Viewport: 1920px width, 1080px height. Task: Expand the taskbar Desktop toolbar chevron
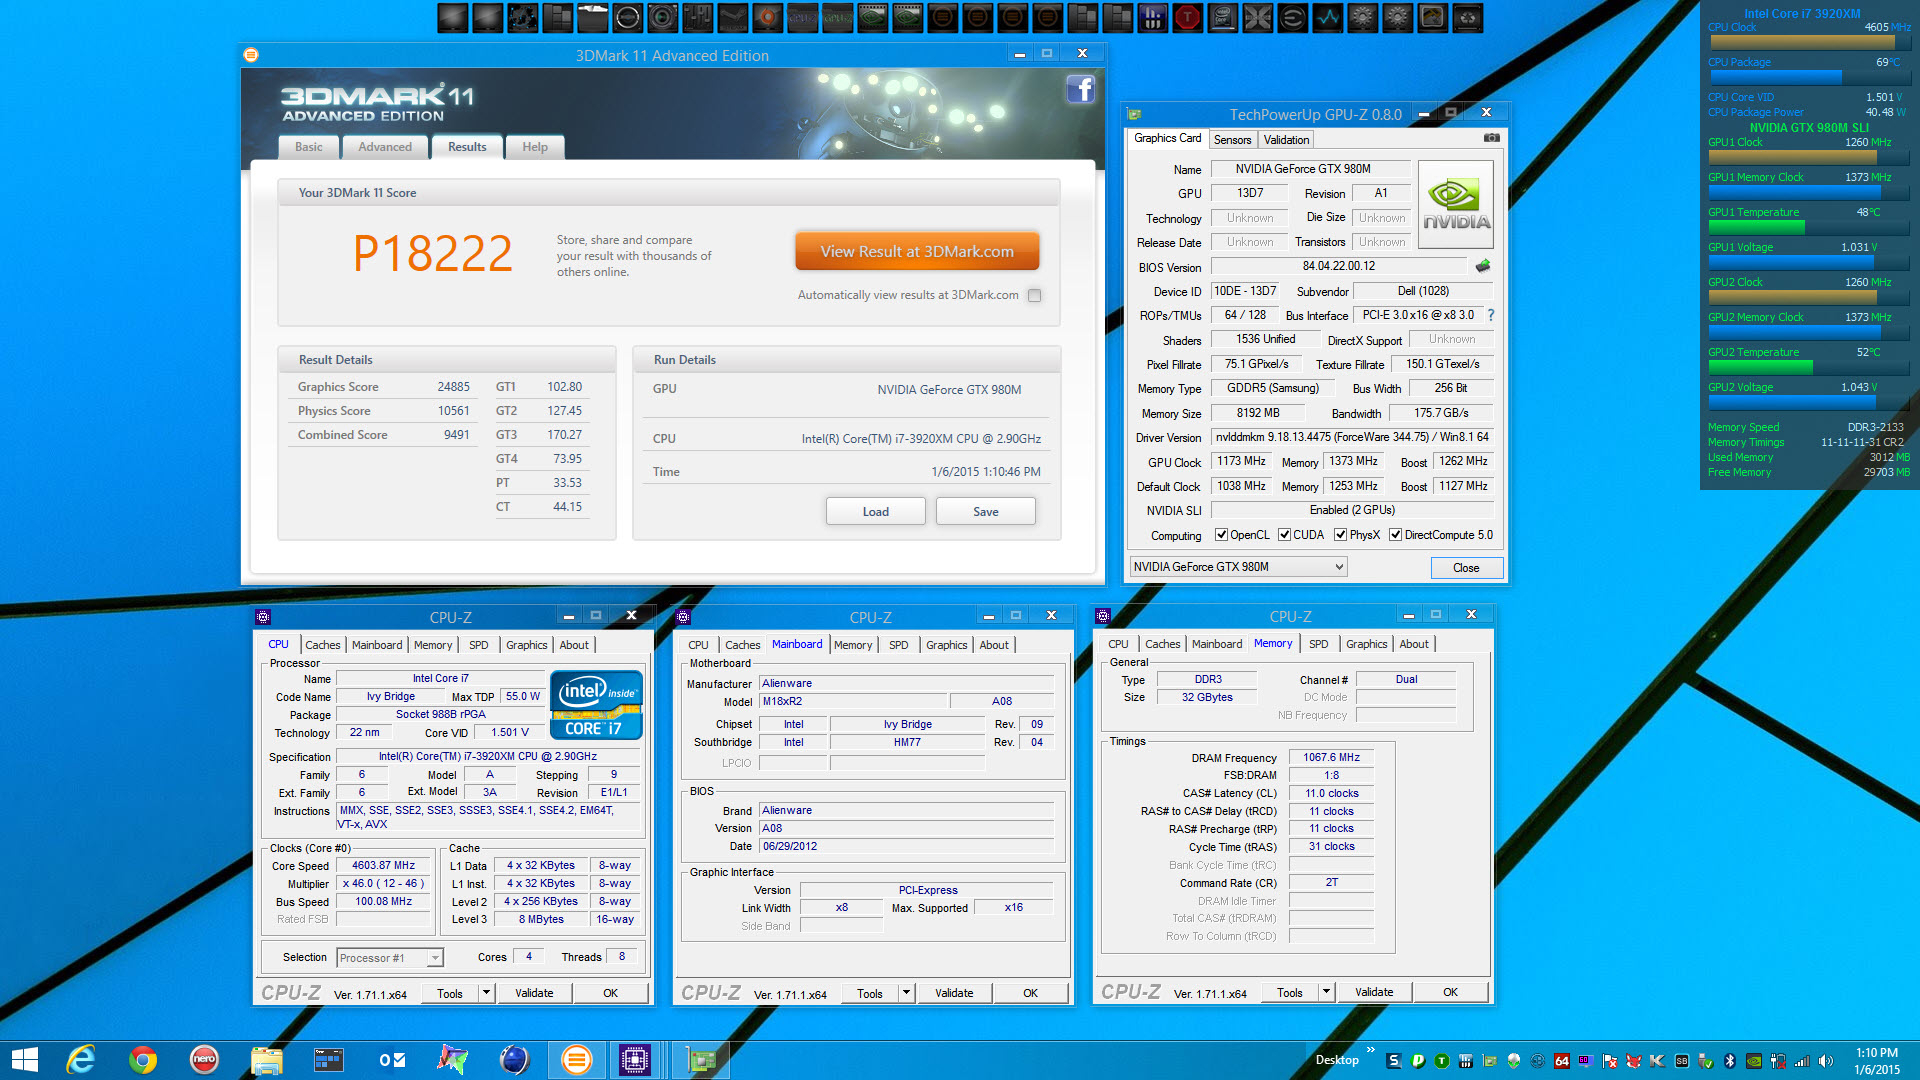pyautogui.click(x=1371, y=1049)
